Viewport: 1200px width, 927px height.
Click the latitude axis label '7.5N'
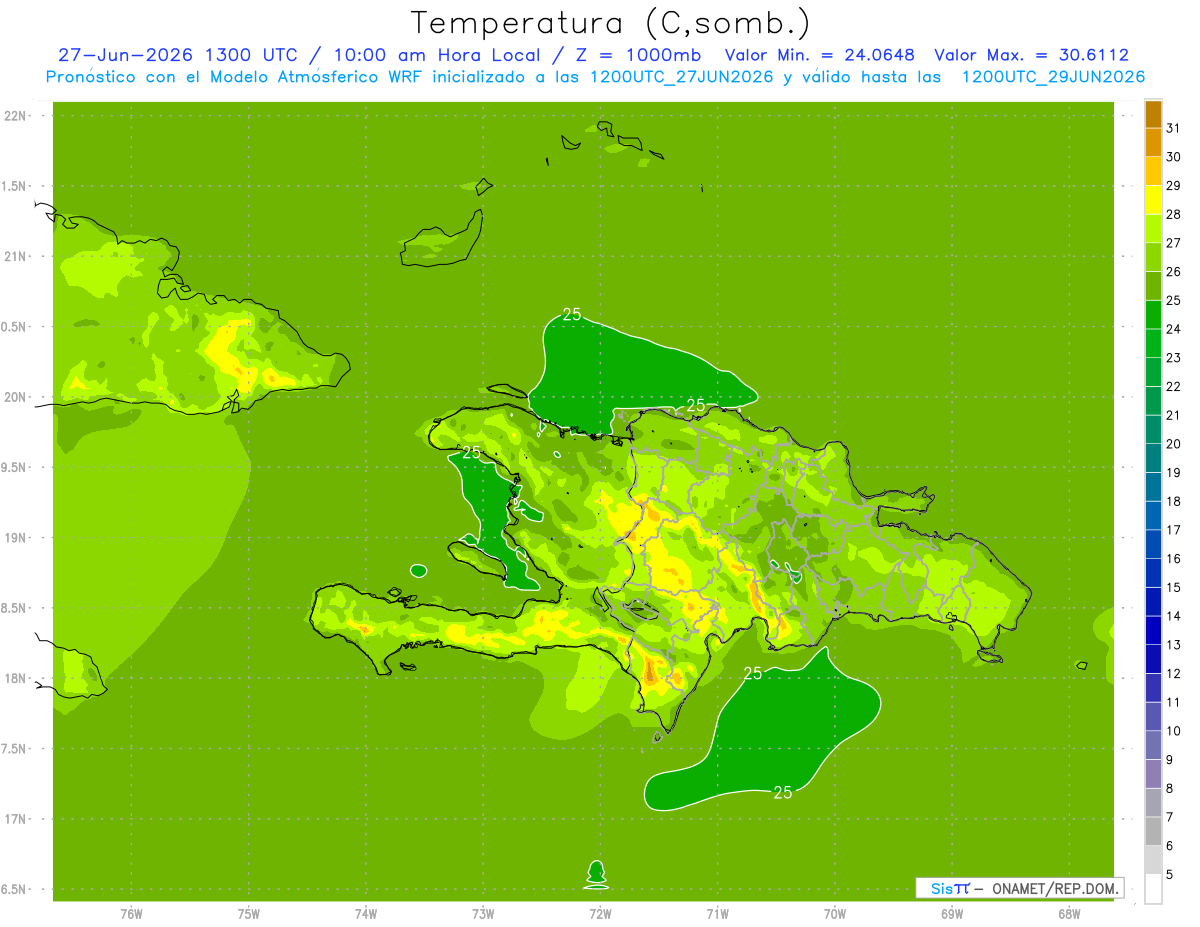[15, 749]
